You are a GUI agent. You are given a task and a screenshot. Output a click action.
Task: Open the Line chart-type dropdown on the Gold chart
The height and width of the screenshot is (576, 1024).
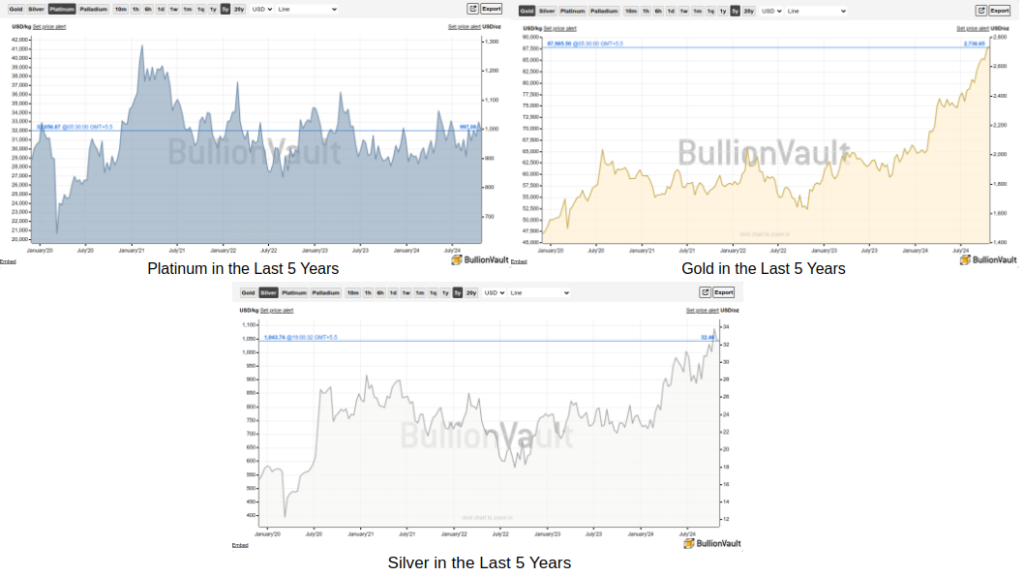tap(816, 11)
